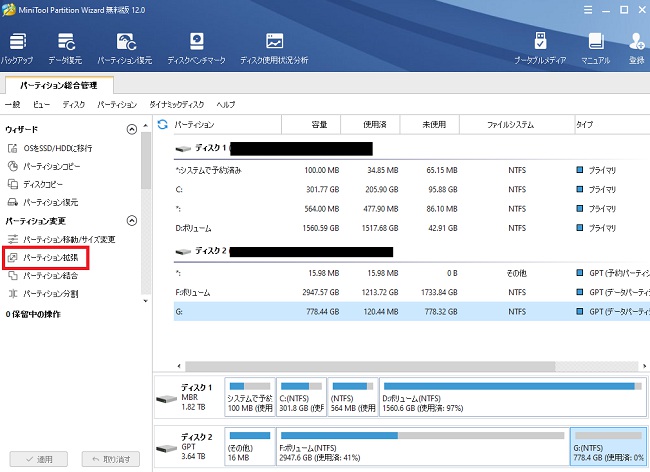
Task: Select システムで予約 block in disk map
Action: 250,397
